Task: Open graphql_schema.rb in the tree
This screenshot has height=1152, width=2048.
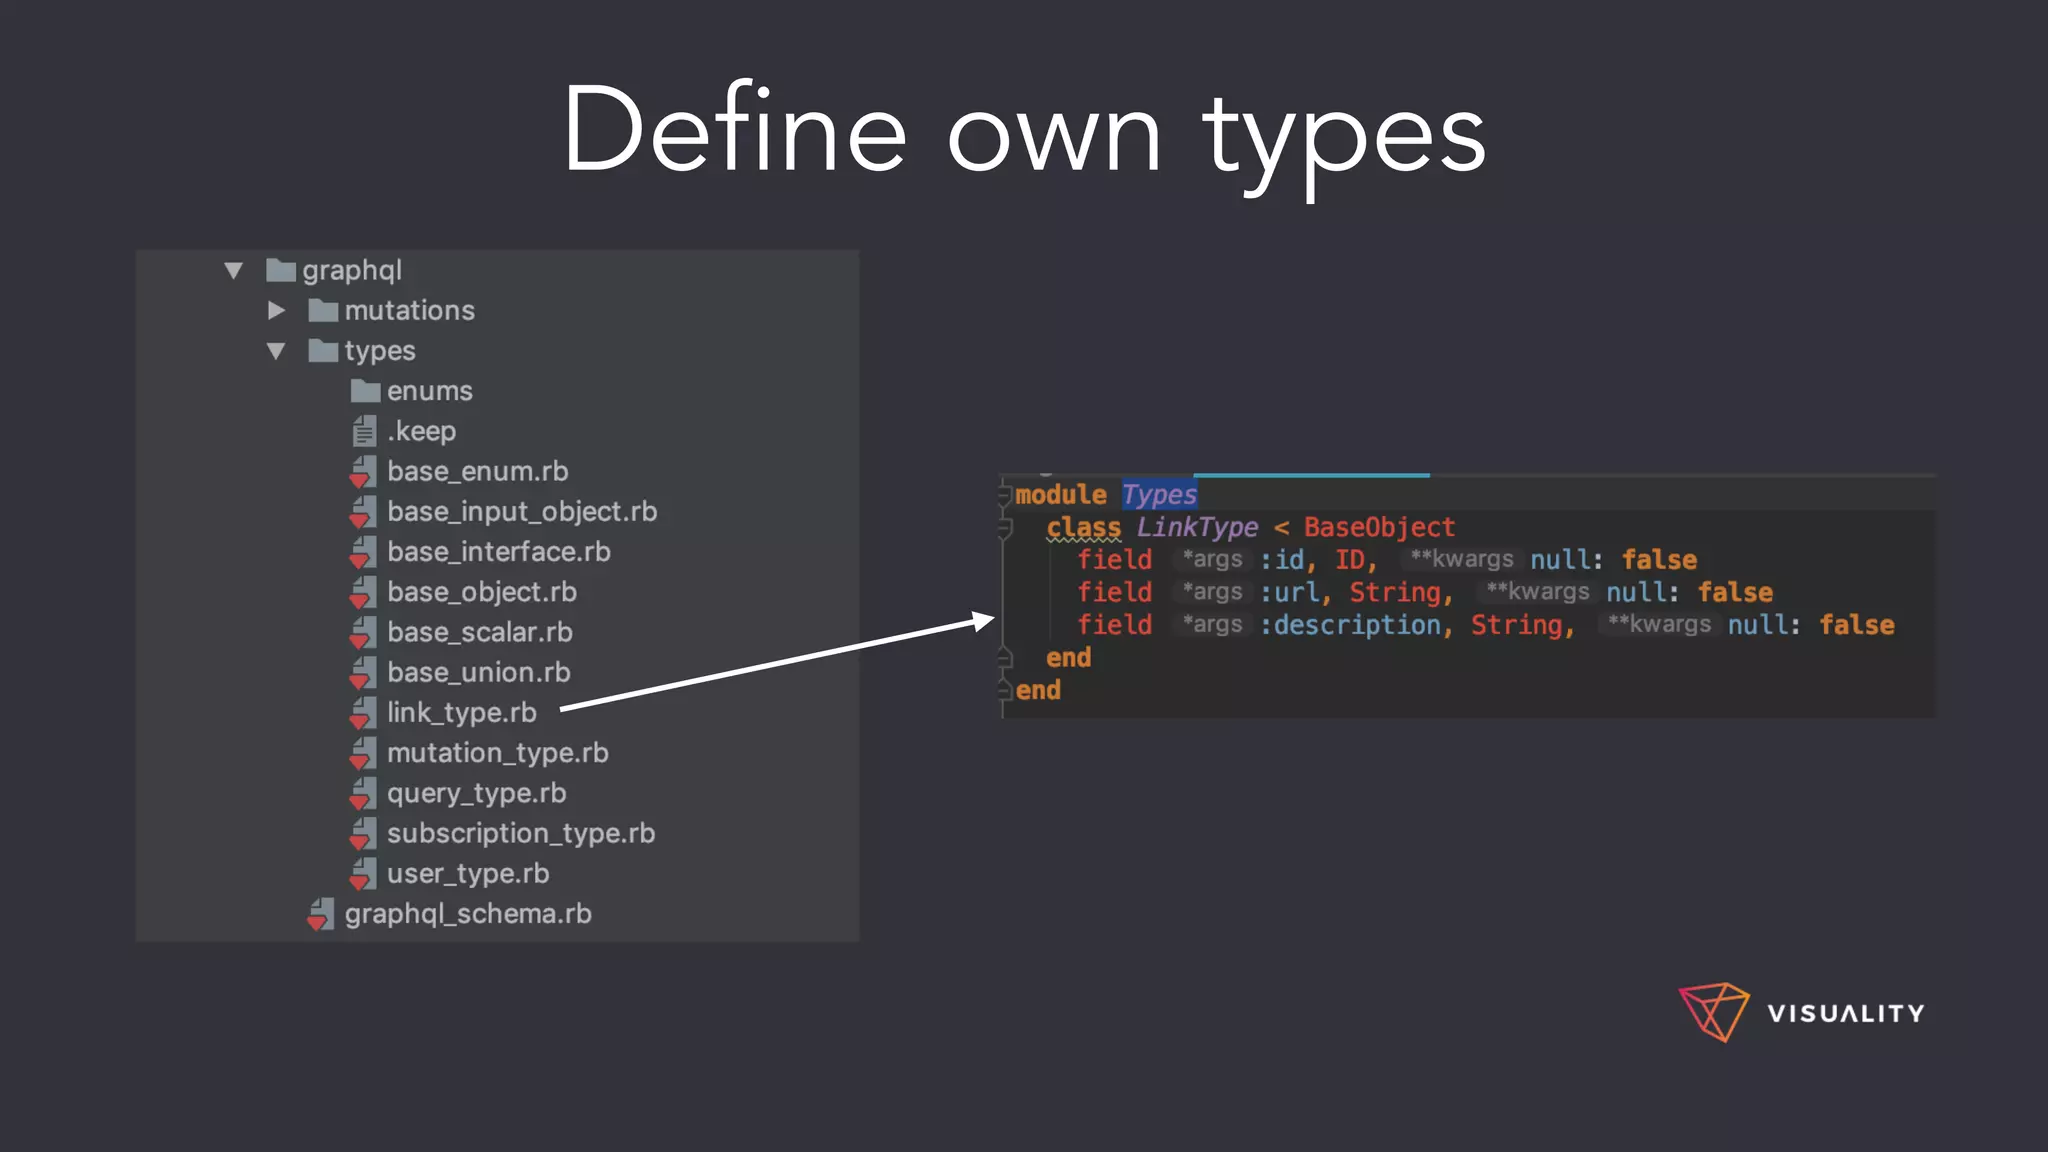Action: click(x=468, y=914)
